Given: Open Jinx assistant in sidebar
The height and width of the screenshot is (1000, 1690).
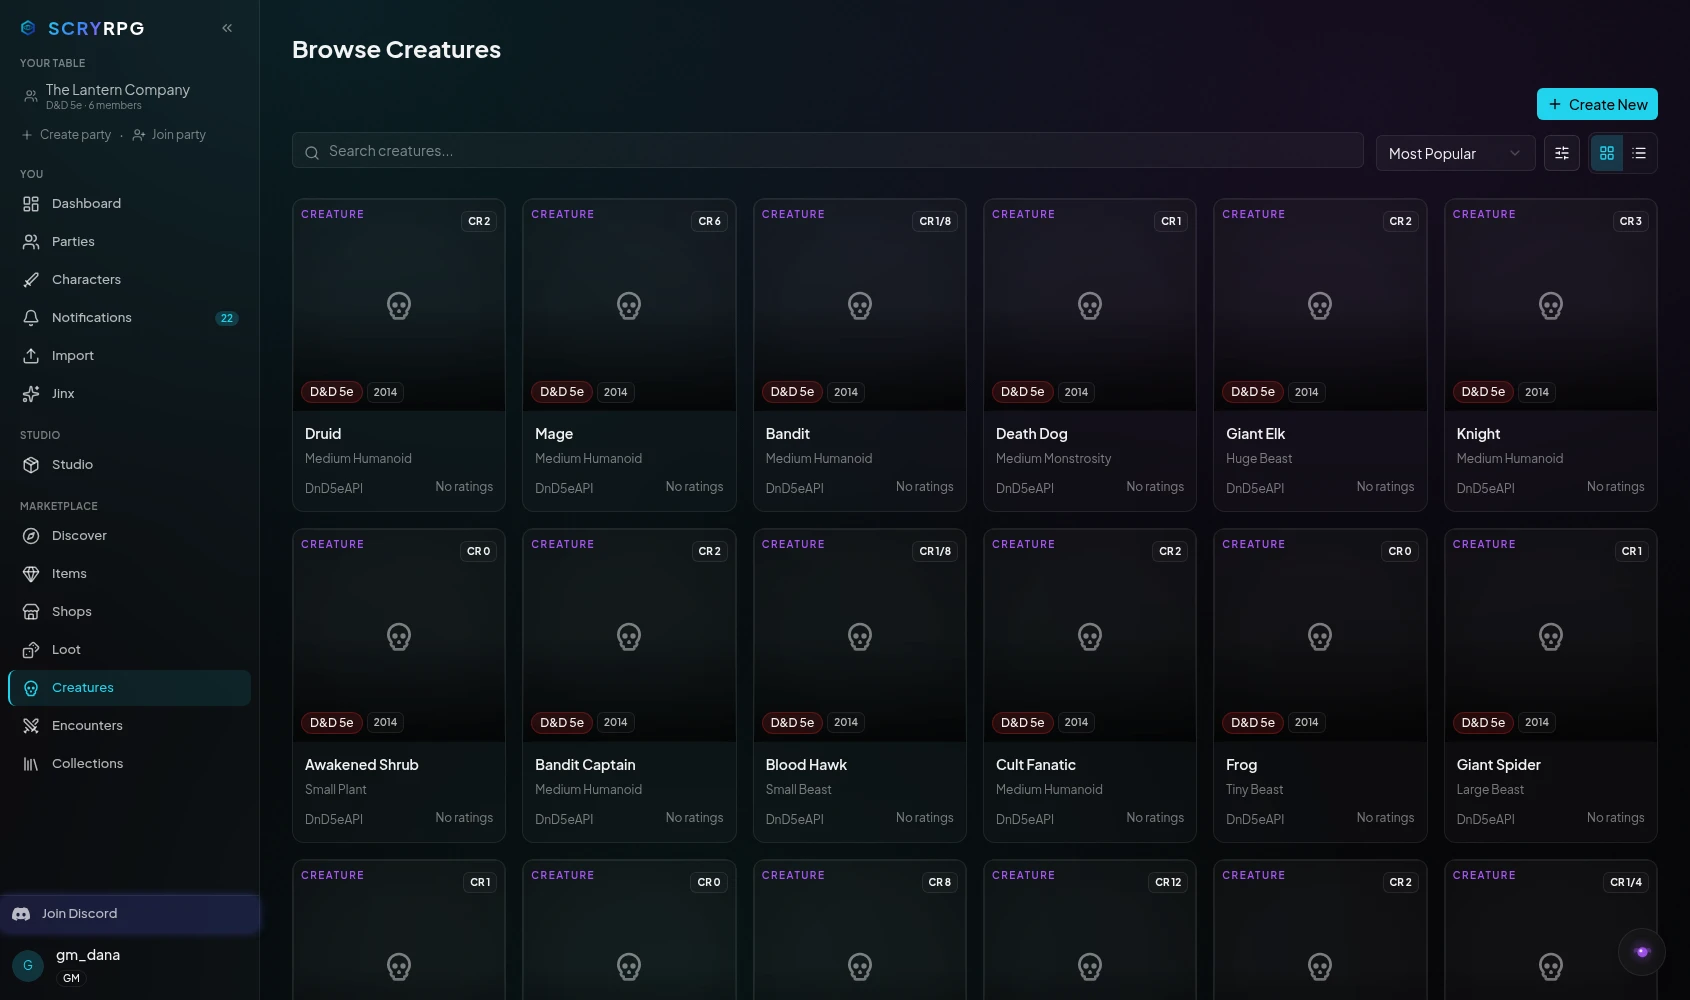Looking at the screenshot, I should pyautogui.click(x=130, y=394).
